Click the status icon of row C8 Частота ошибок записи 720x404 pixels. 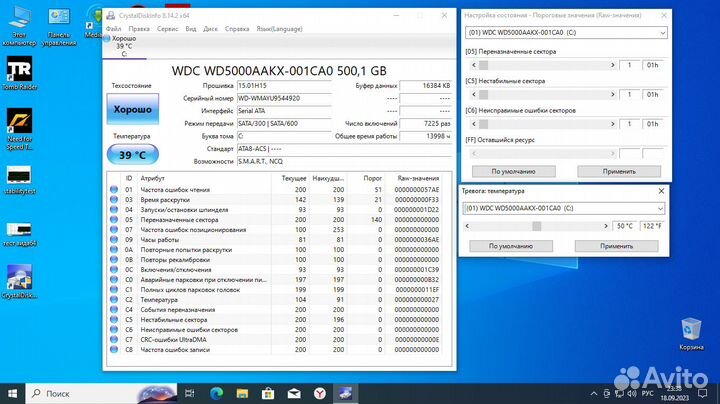pyautogui.click(x=114, y=349)
